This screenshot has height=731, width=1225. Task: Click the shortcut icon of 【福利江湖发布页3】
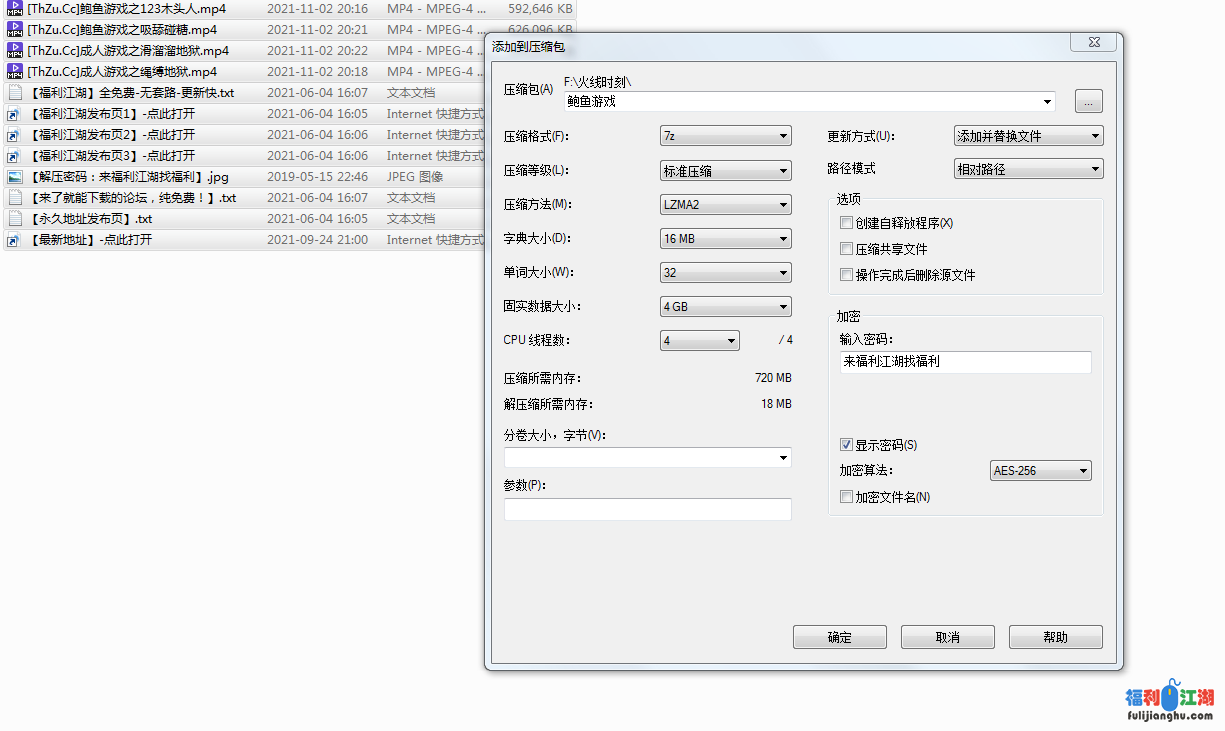coord(15,156)
